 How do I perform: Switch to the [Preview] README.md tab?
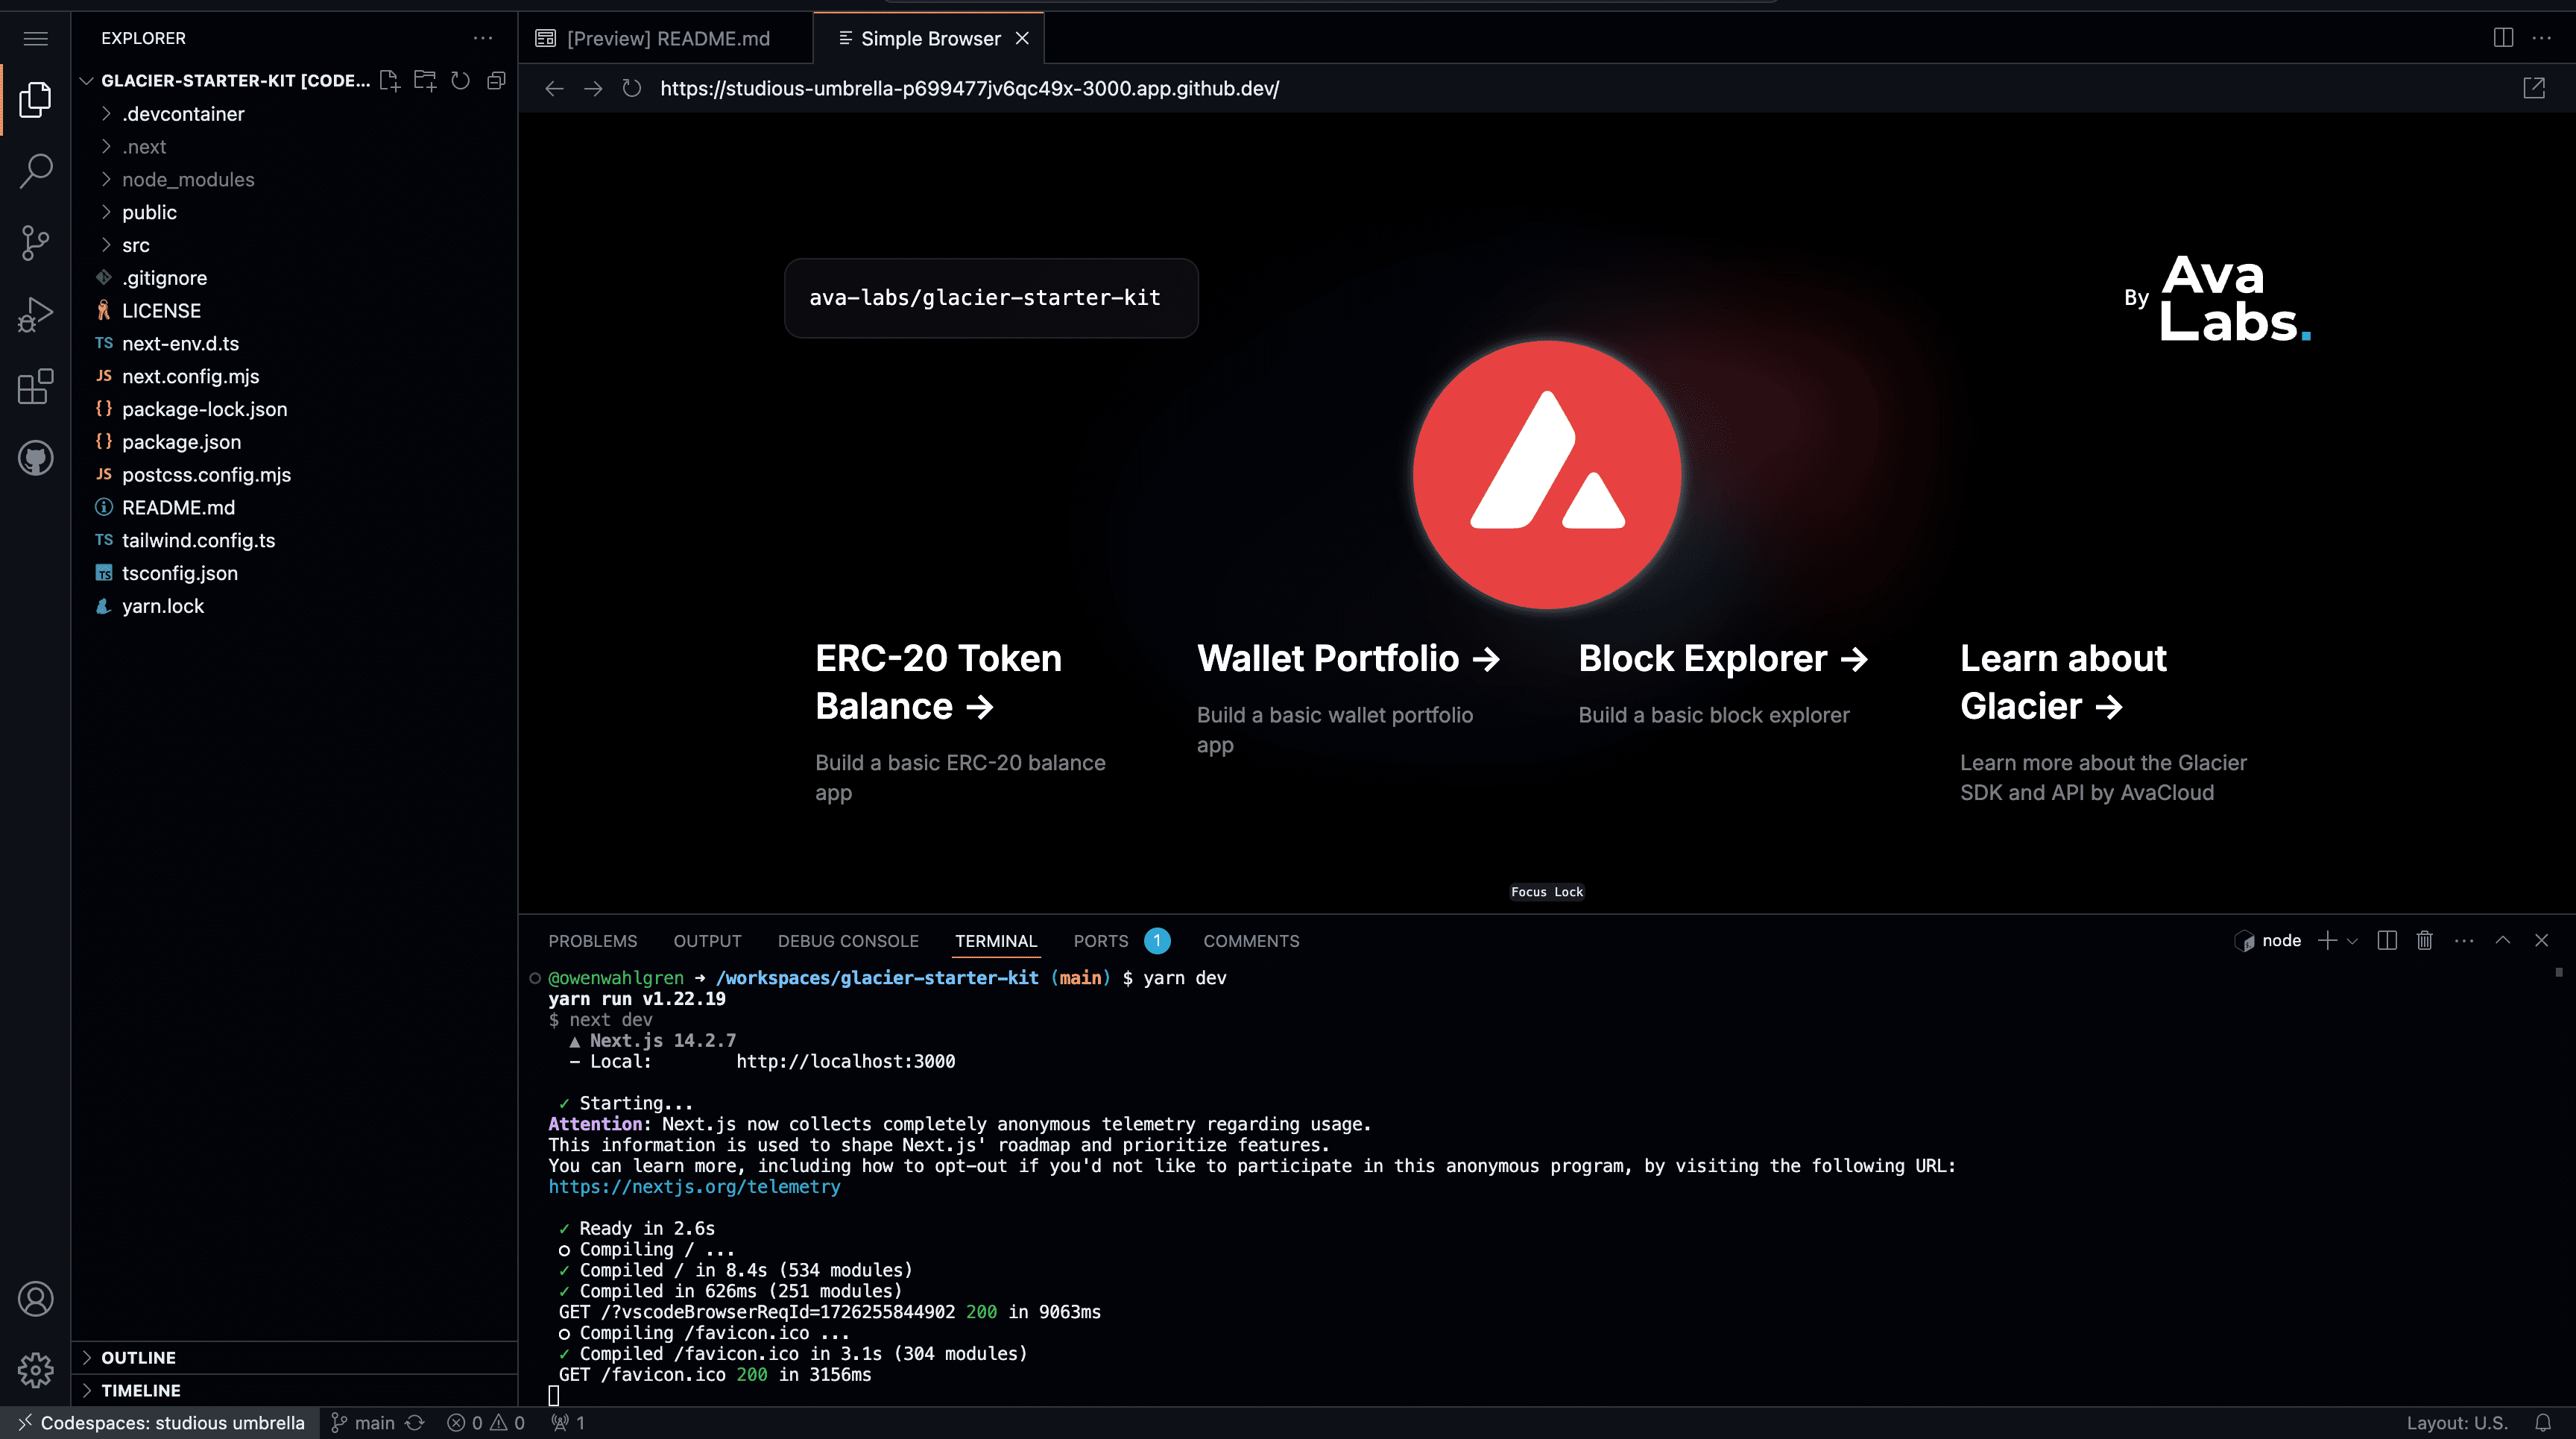point(667,38)
